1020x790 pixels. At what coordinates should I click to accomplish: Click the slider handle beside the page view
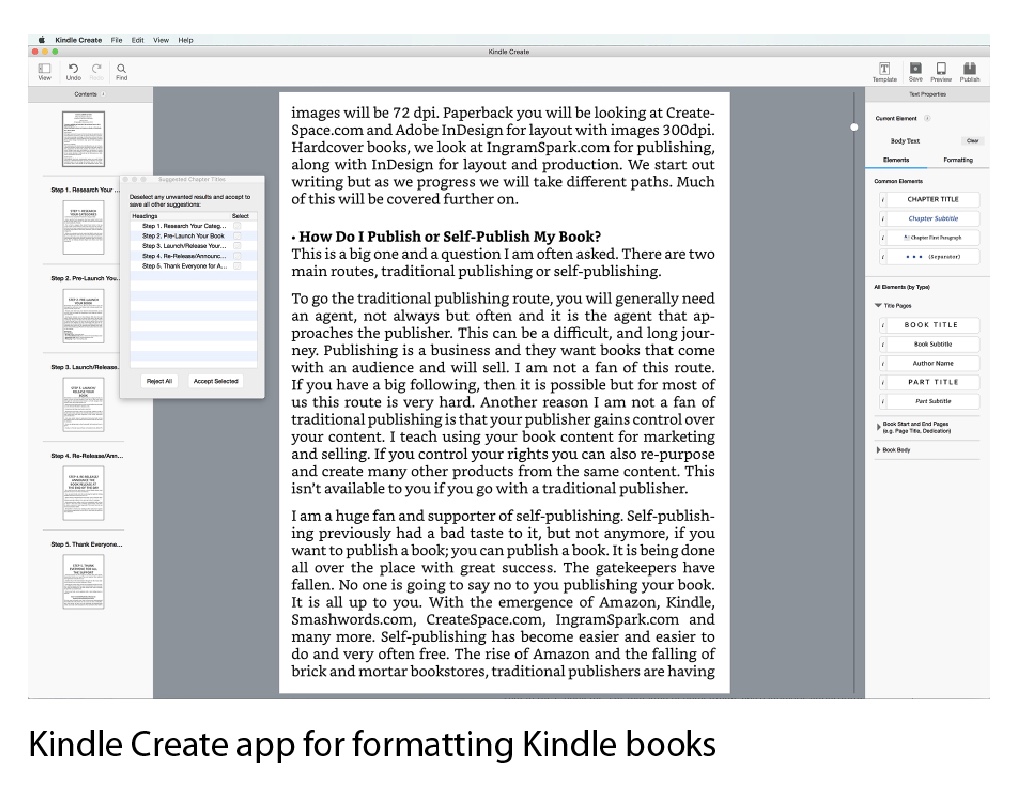pos(854,127)
